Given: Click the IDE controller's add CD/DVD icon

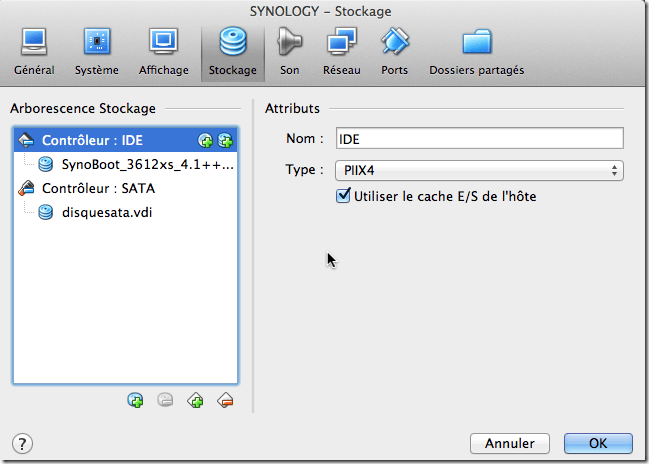Looking at the screenshot, I should coord(205,141).
